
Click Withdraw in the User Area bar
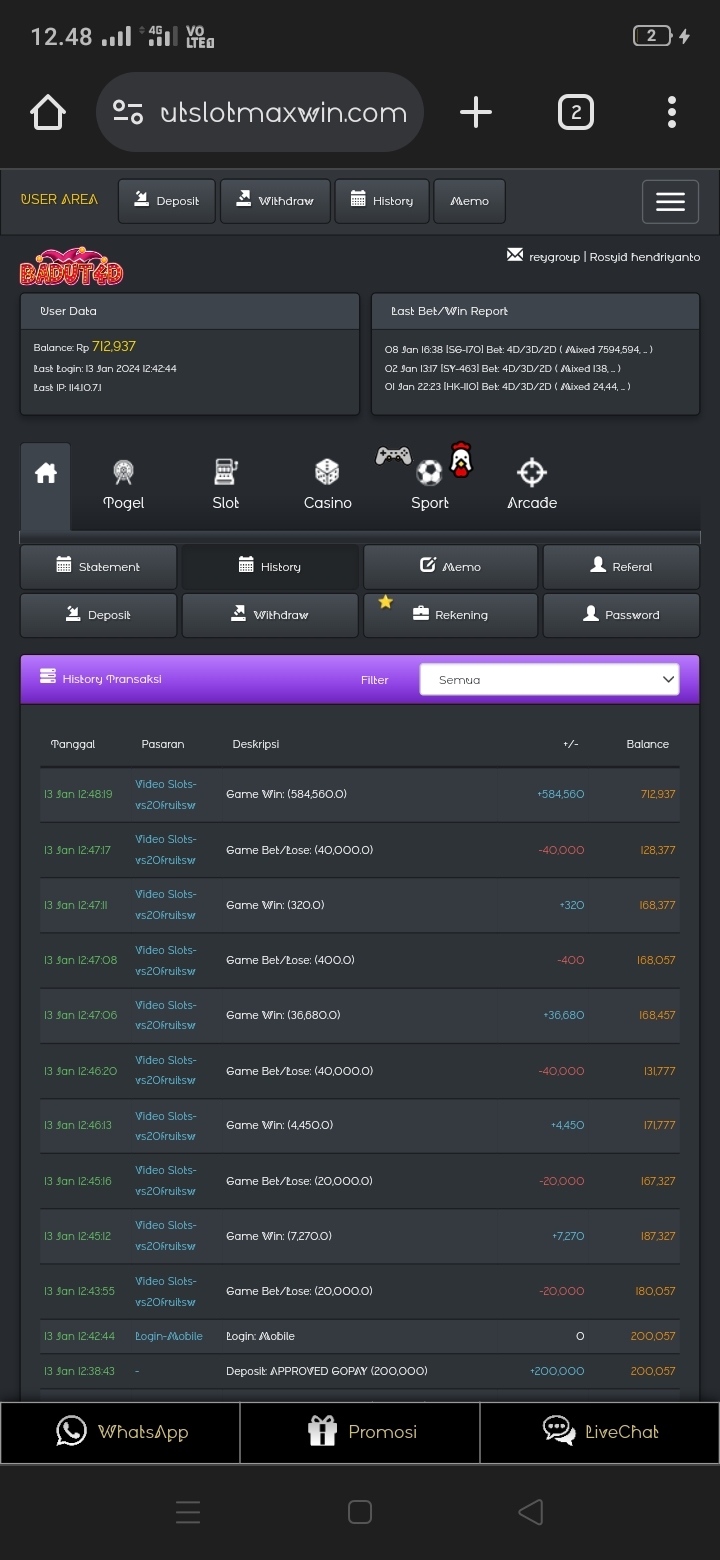coord(275,201)
